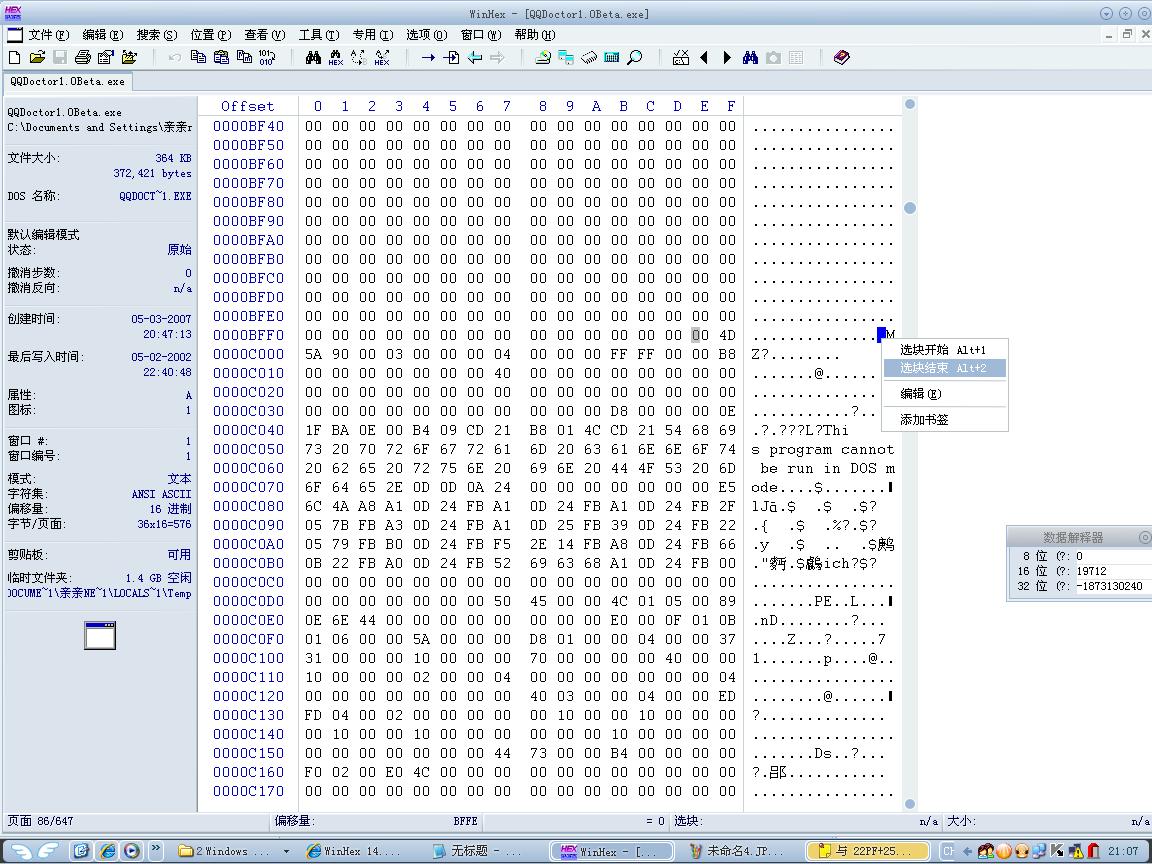Screen dimensions: 1152x864
Task: Click the 文件大小 364 KB info entry
Action: (x=100, y=158)
